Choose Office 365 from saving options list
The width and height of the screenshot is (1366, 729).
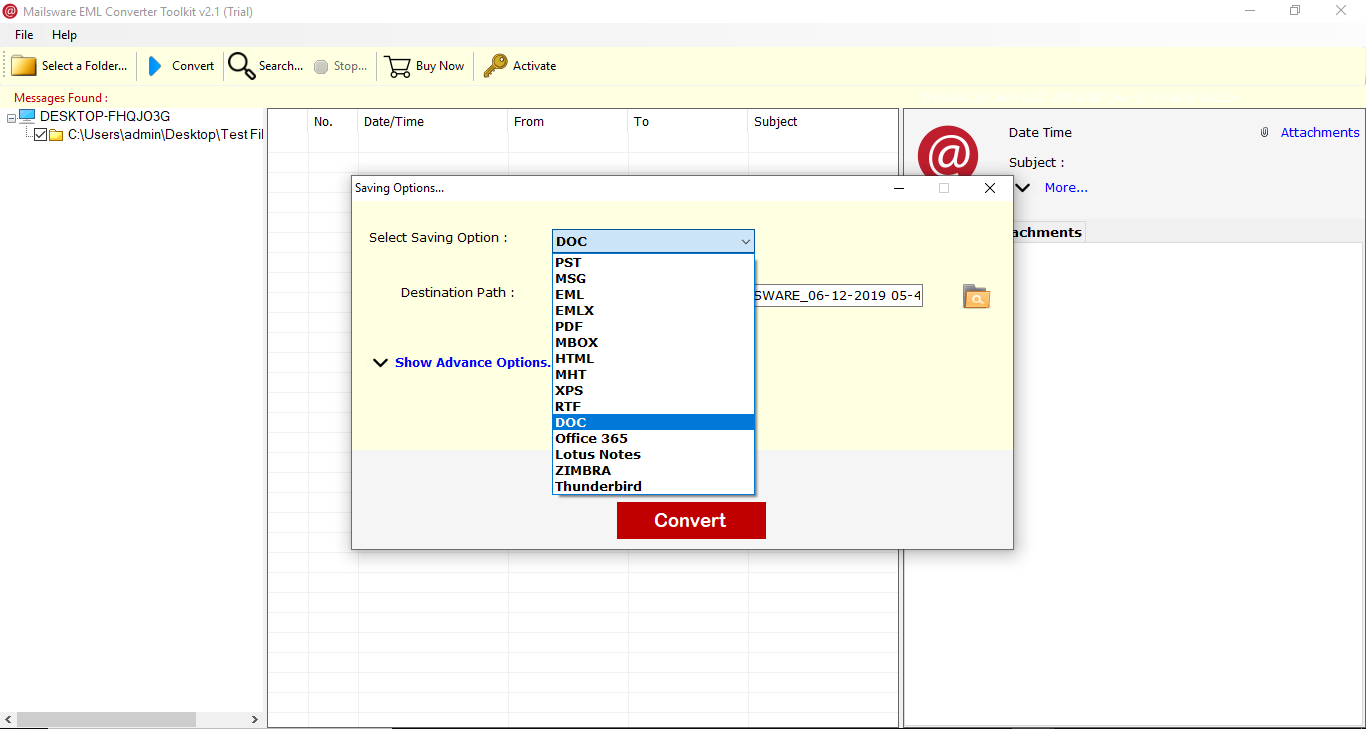point(653,439)
